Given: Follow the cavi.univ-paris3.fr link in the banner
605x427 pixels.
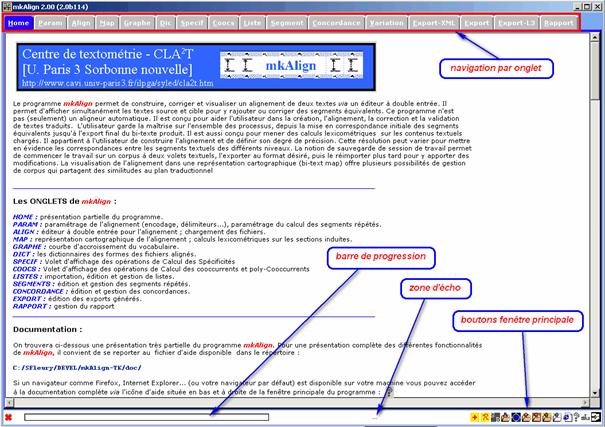Looking at the screenshot, I should (x=118, y=83).
